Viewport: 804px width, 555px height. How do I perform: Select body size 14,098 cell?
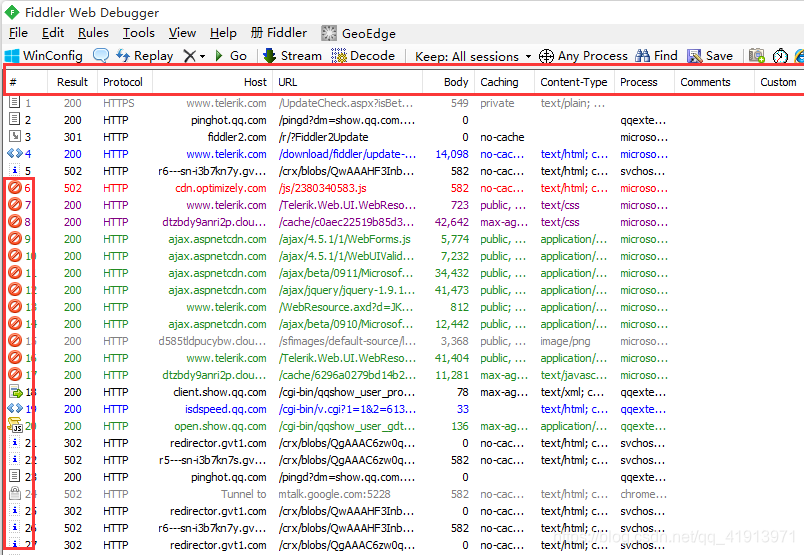pos(452,154)
